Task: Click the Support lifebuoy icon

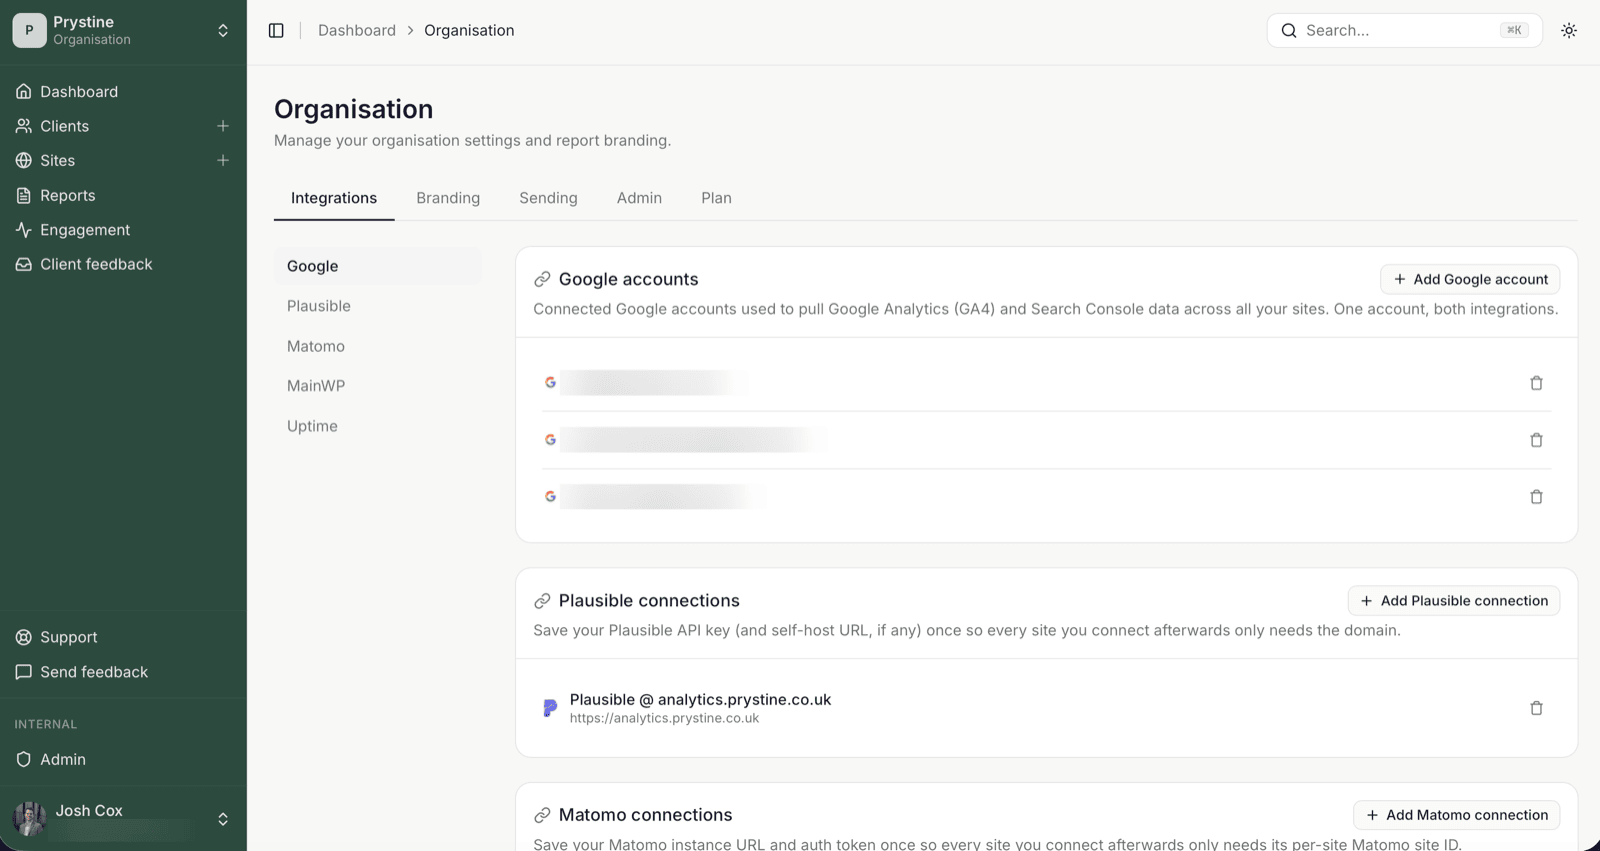Action: click(x=24, y=637)
